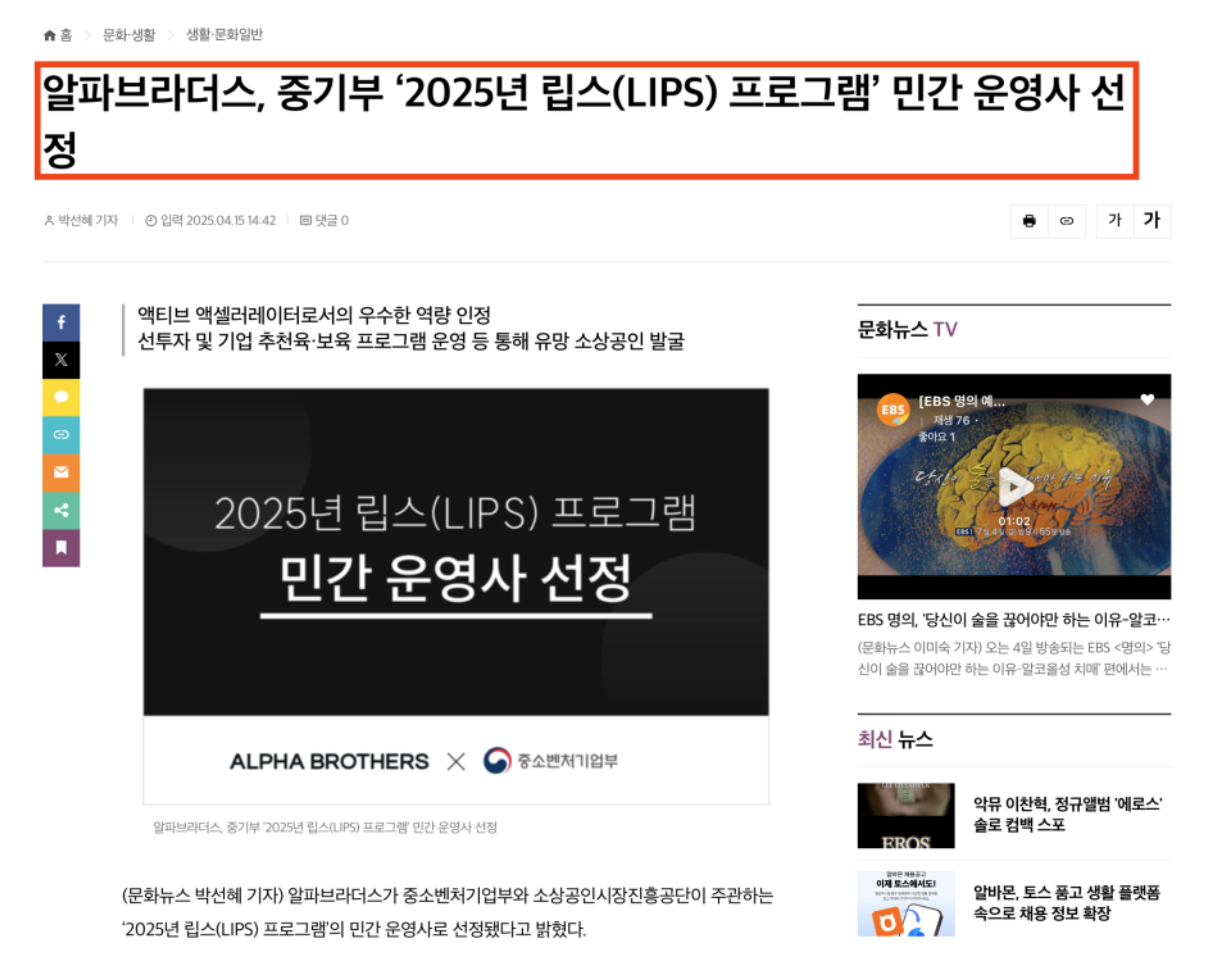Share article on Facebook

pyautogui.click(x=61, y=322)
